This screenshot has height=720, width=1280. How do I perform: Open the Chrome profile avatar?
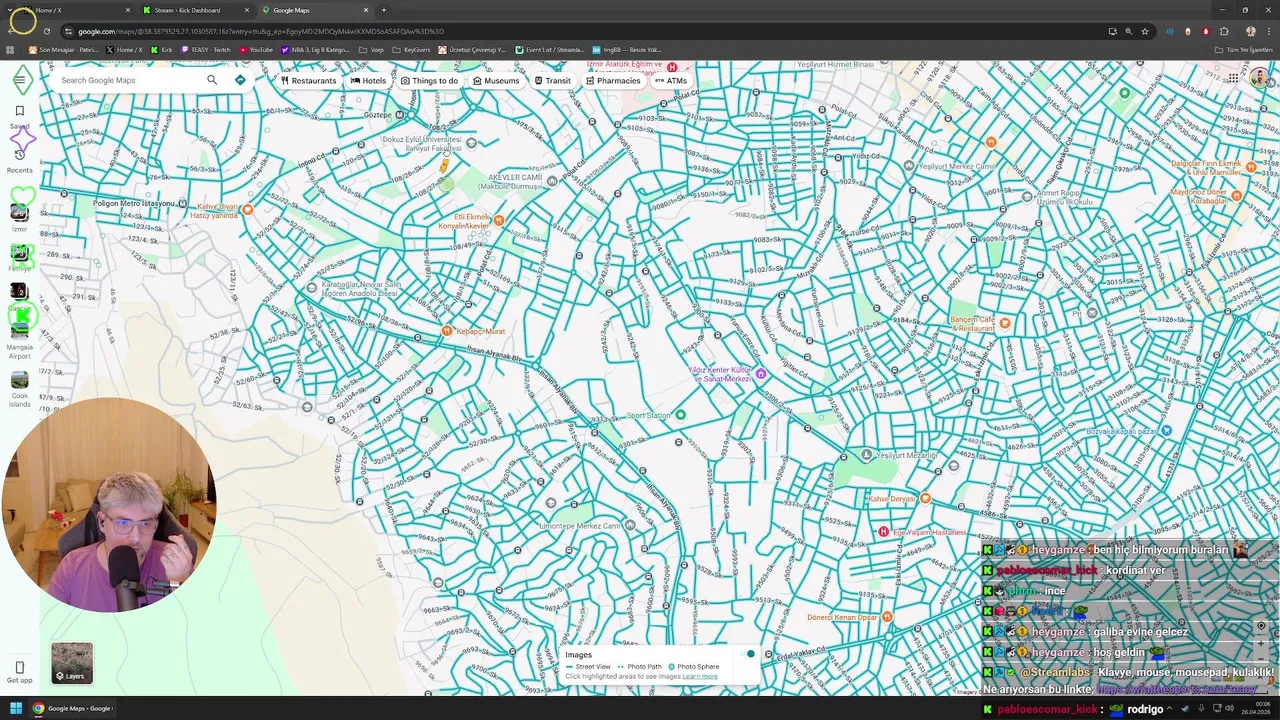(x=1250, y=31)
